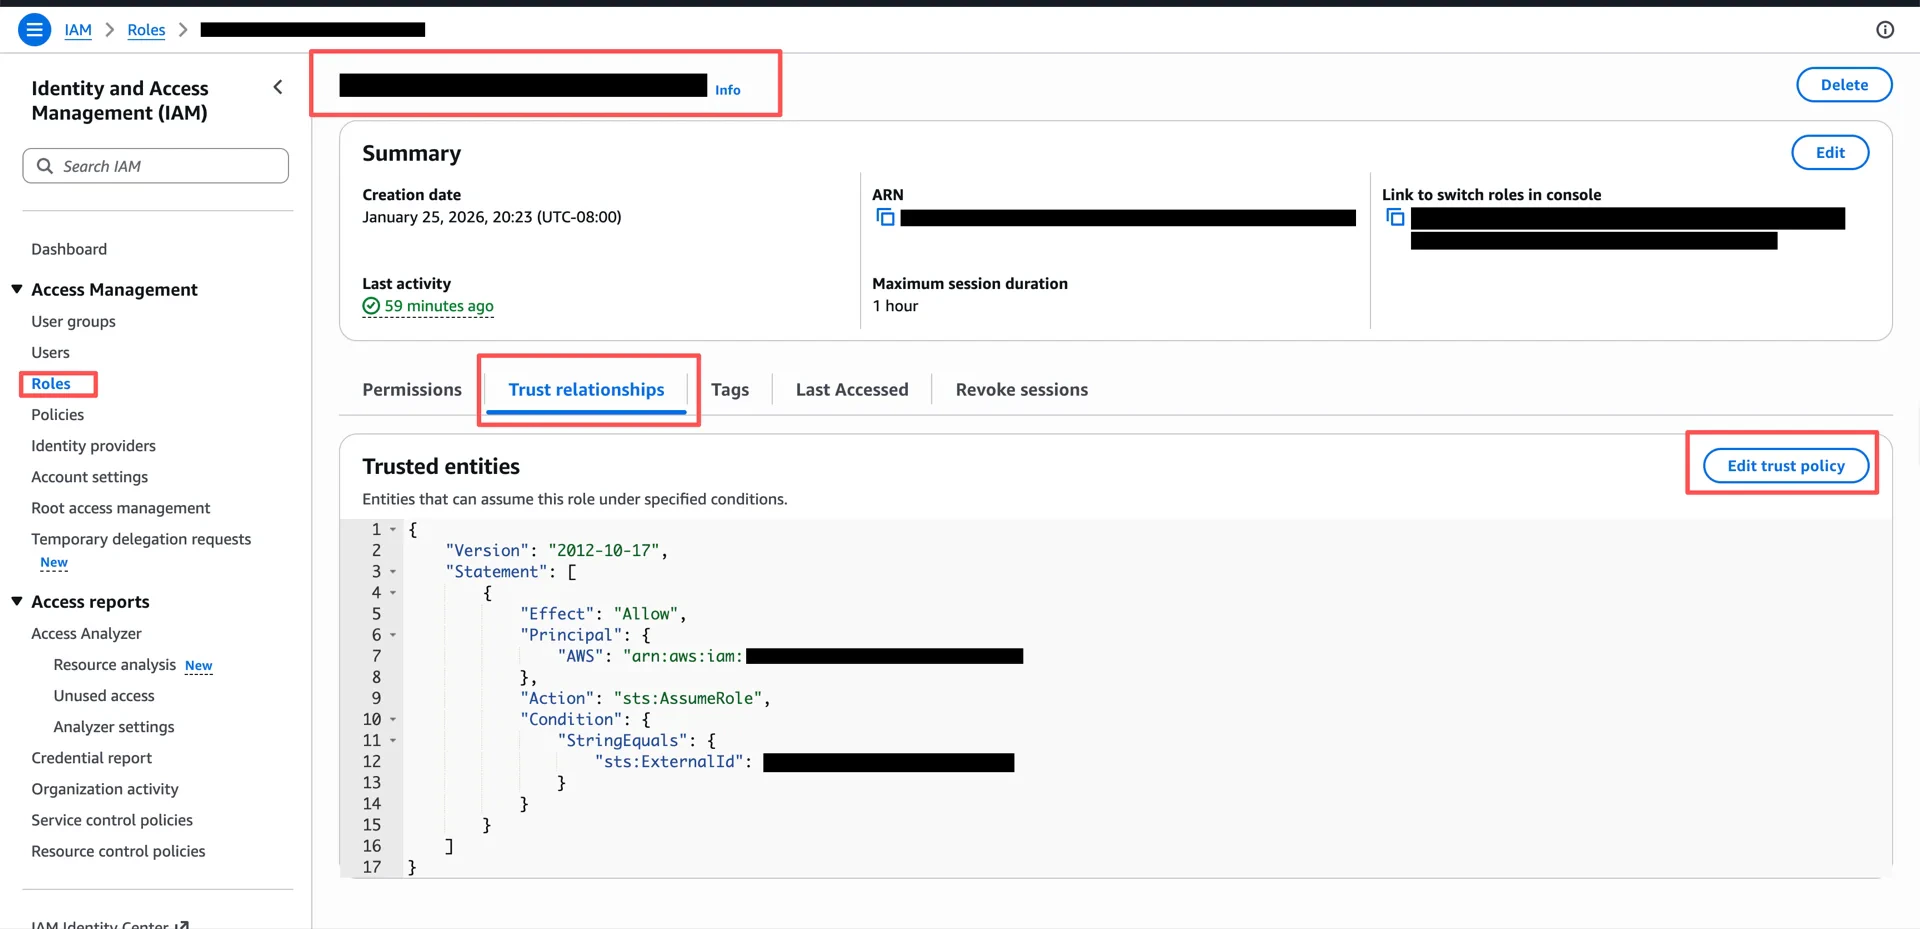Image resolution: width=1920 pixels, height=929 pixels.
Task: Open Account settings in the sidebar
Action: point(89,477)
